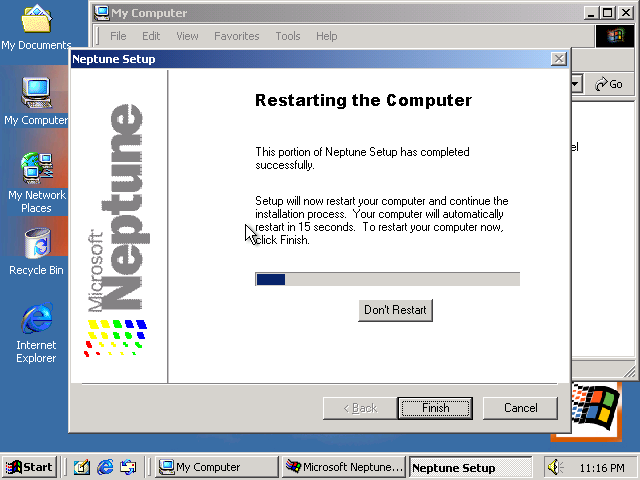Switch to Neptune Setup taskbar button
The height and width of the screenshot is (480, 640).
point(470,467)
